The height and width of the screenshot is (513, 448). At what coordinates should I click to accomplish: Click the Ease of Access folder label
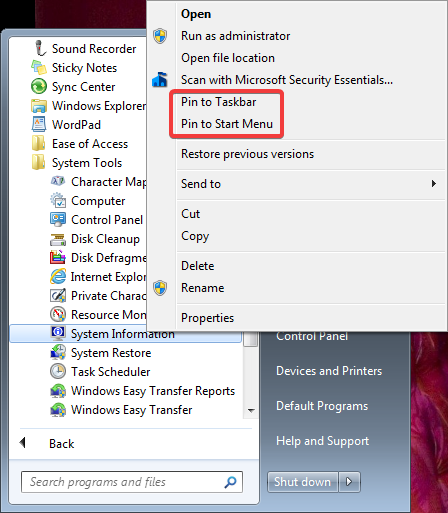point(90,144)
